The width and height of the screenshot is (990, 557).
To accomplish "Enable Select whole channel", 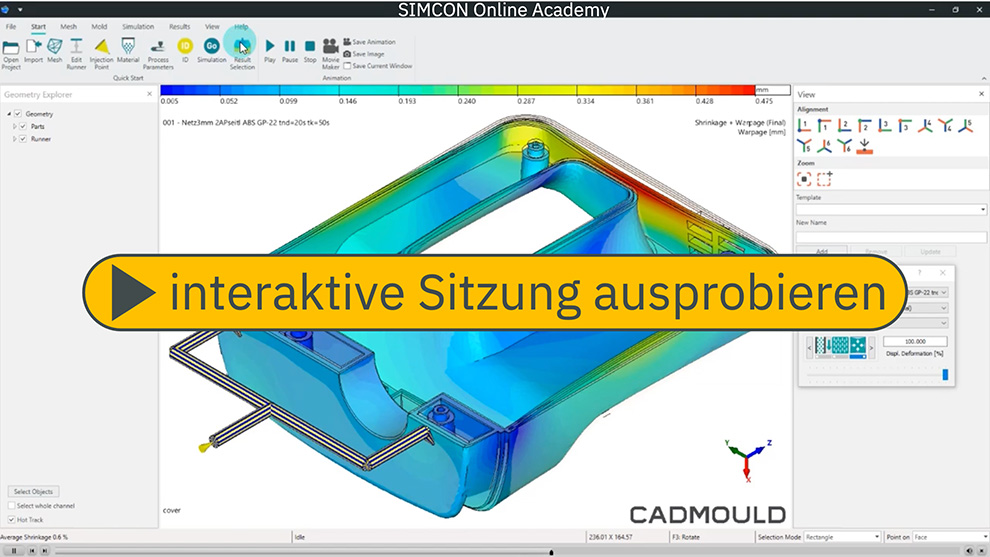I will (11, 506).
